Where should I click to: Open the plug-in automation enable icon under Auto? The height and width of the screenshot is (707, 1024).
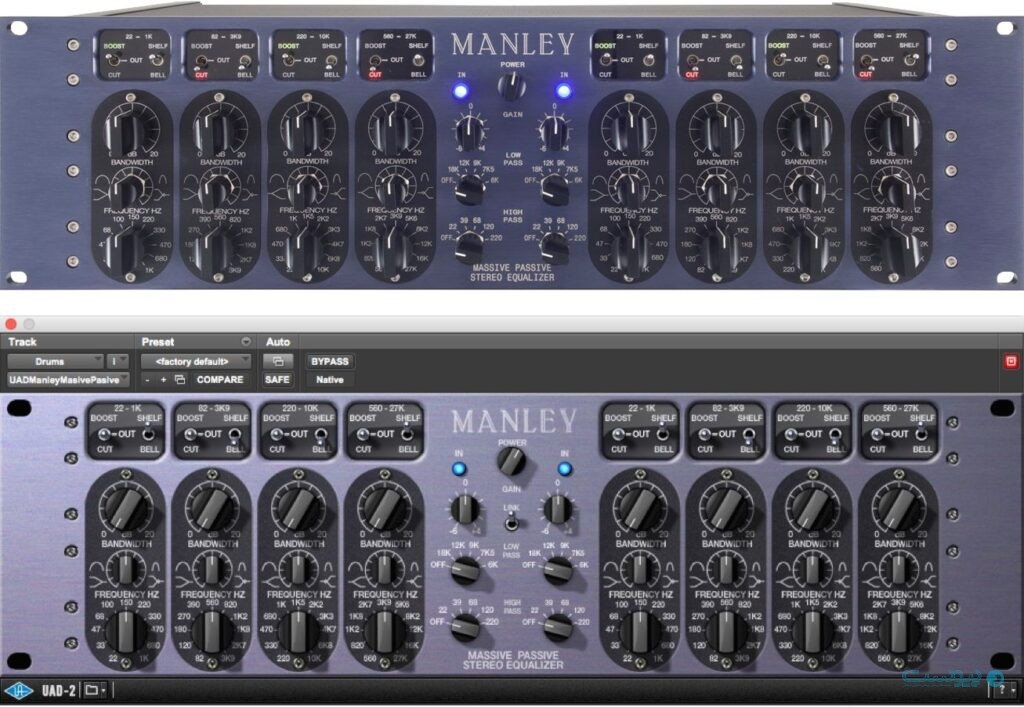278,361
